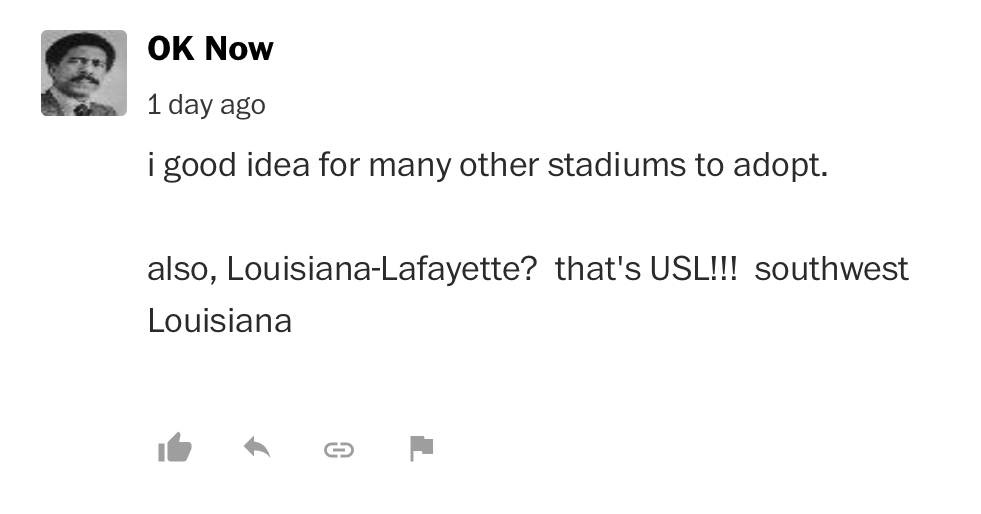981x514 pixels.
Task: Click the username OK Now
Action: pyautogui.click(x=210, y=48)
